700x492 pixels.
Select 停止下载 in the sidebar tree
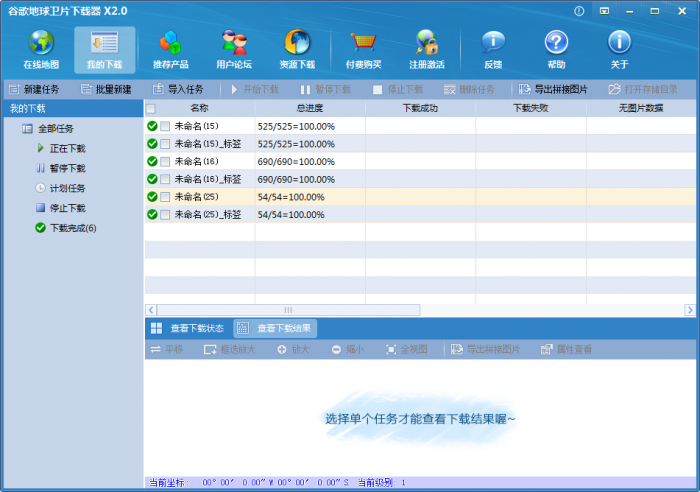coord(61,208)
